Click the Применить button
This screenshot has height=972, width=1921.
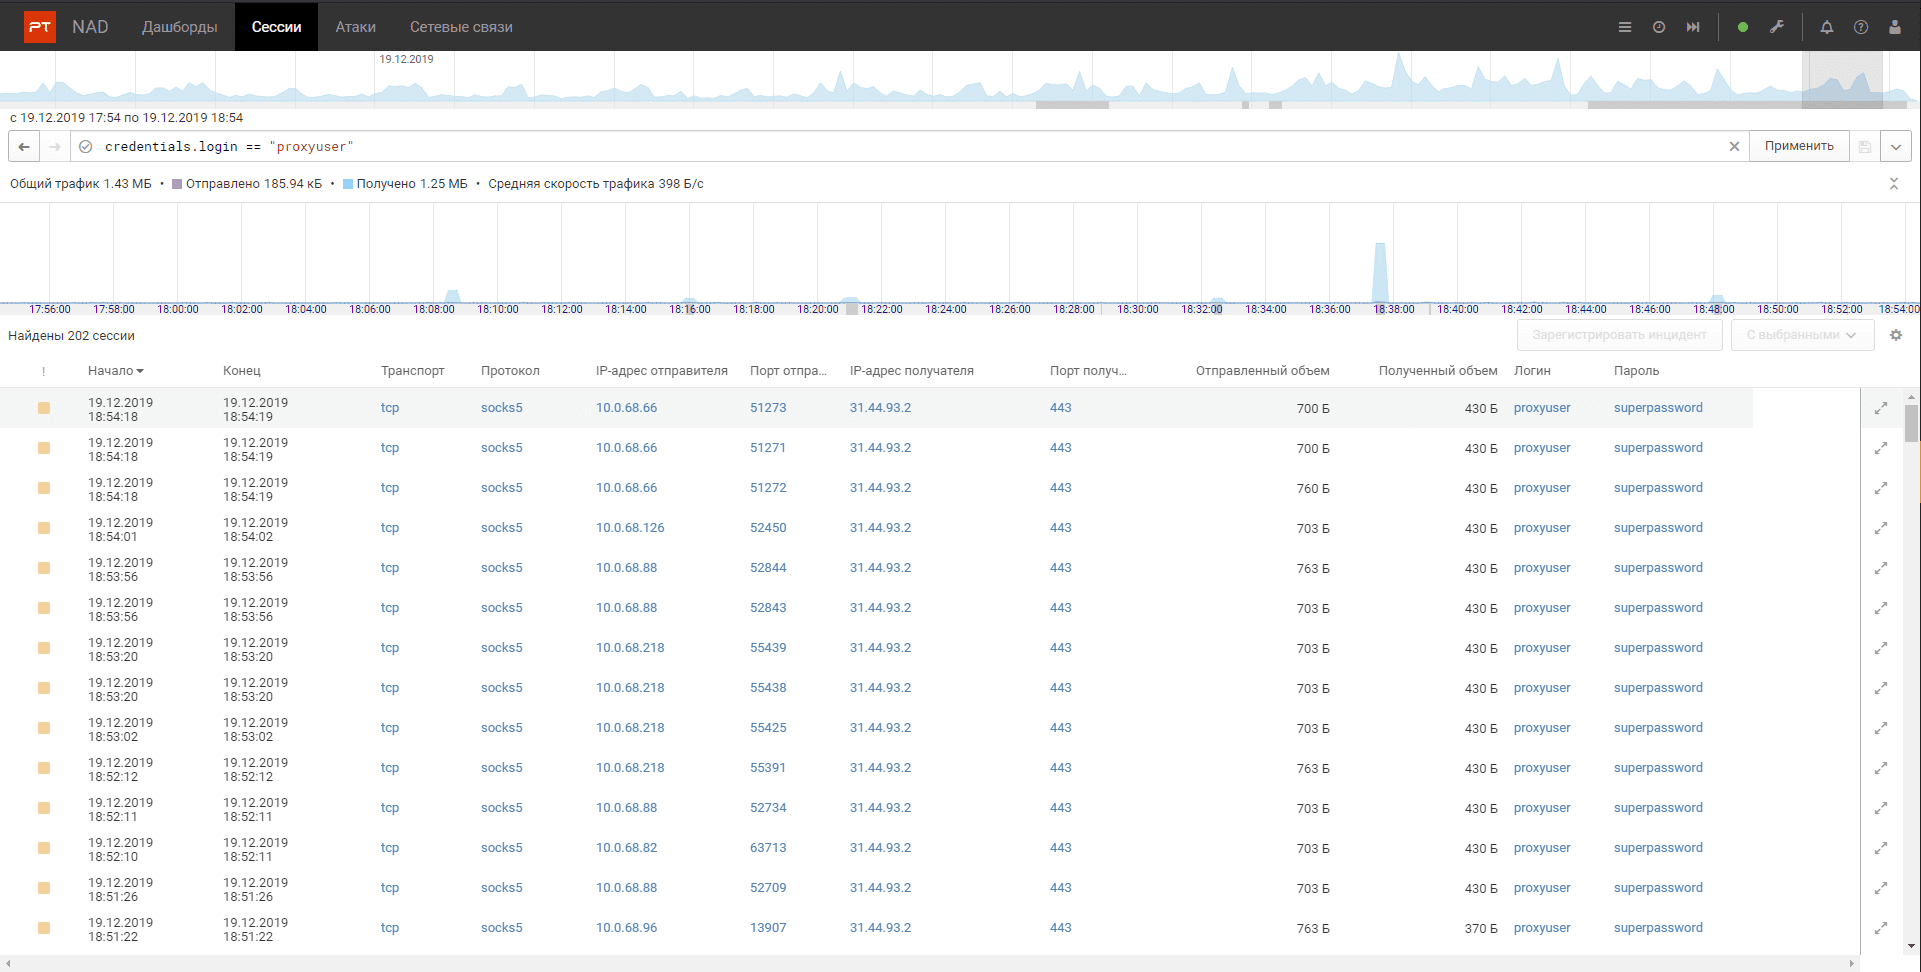(1799, 146)
